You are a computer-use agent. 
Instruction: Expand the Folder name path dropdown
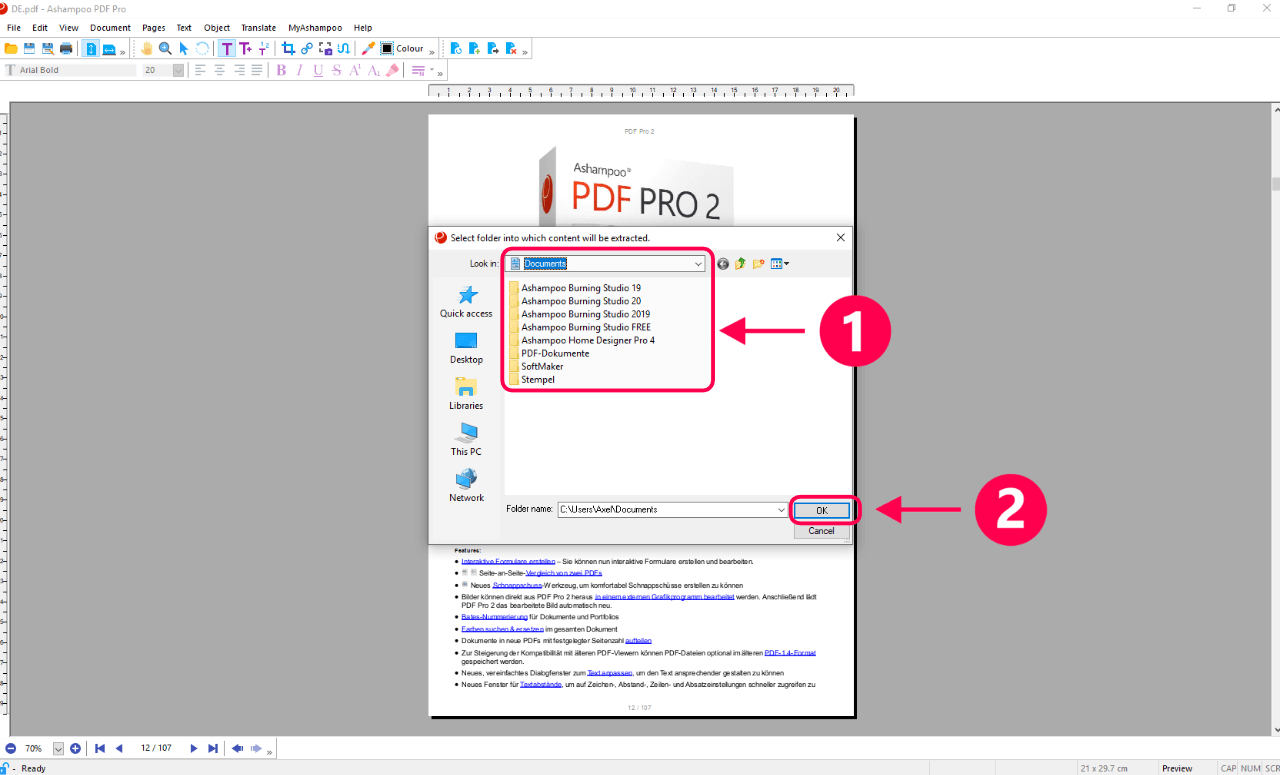click(781, 510)
